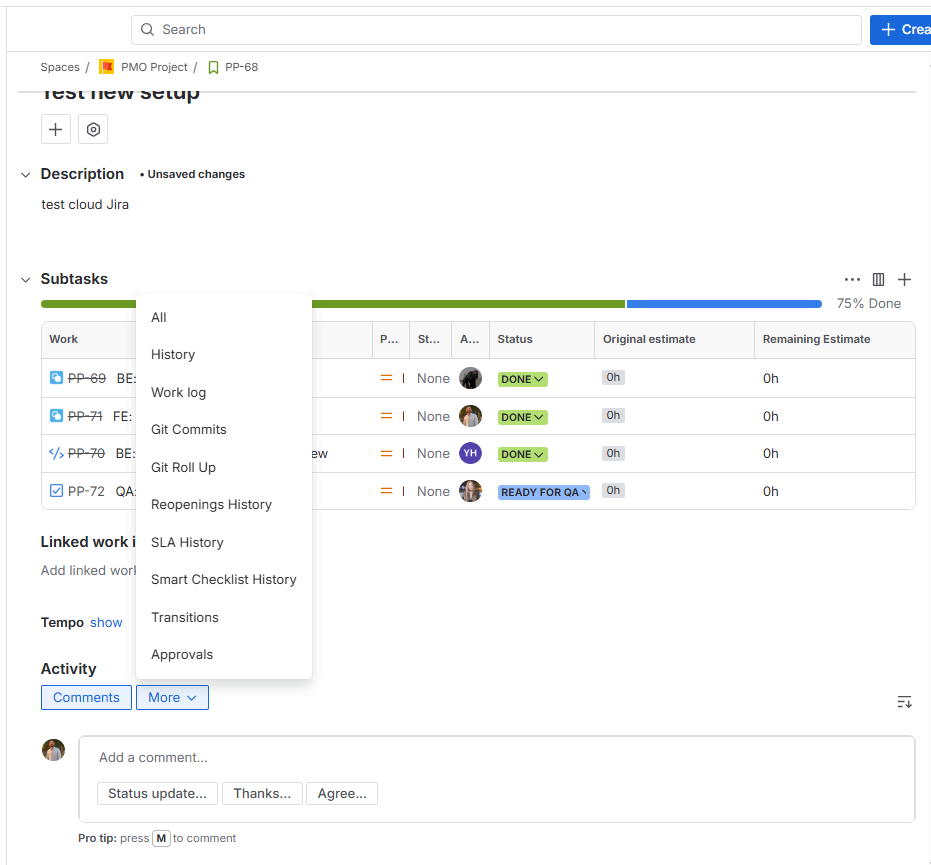Click the Tempo show link
Image resolution: width=931 pixels, height=865 pixels.
(106, 622)
